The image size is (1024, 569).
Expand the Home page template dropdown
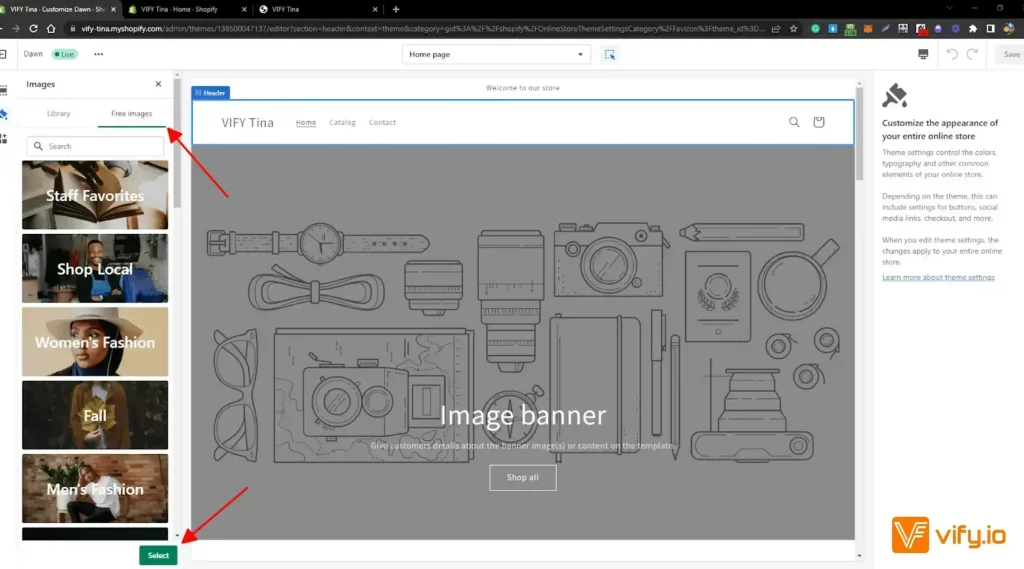pos(496,54)
